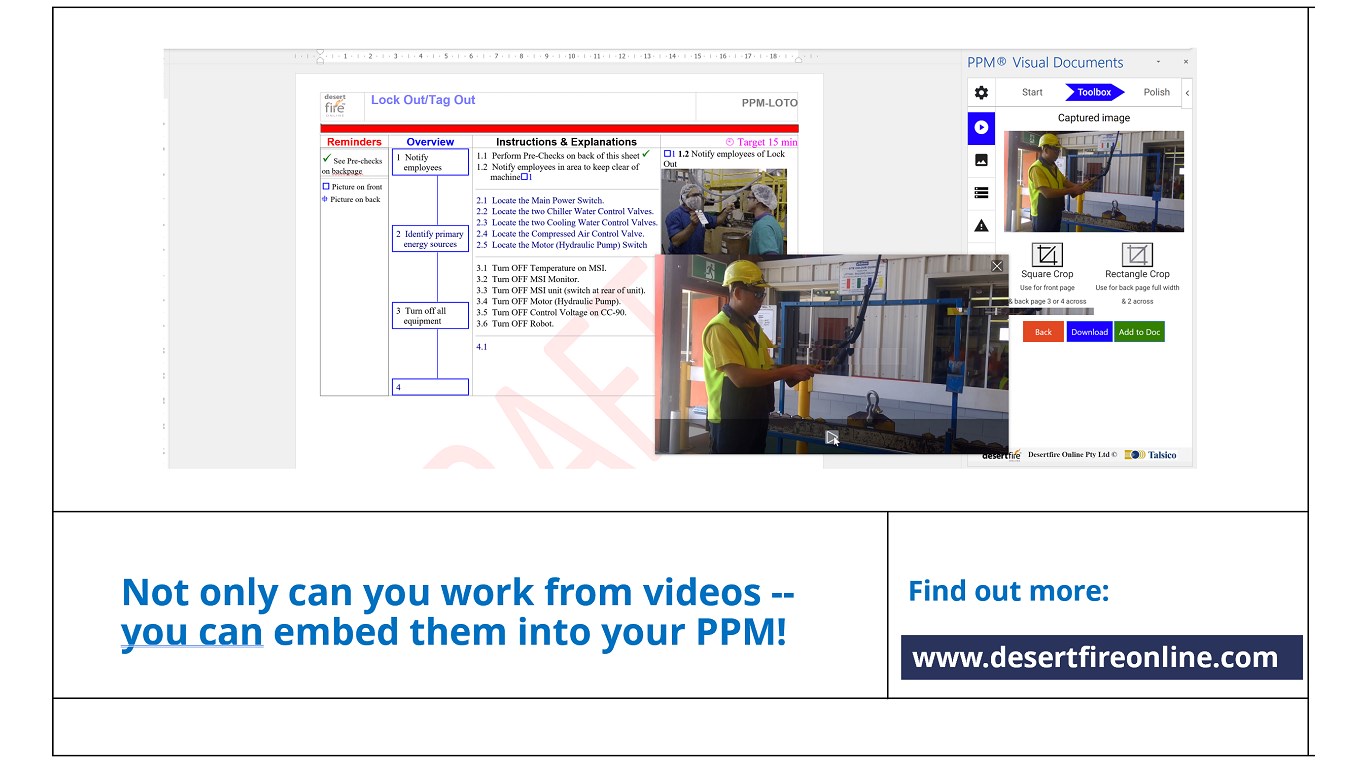Click the Overview column heading
Viewport: 1366px width, 768px height.
point(430,142)
